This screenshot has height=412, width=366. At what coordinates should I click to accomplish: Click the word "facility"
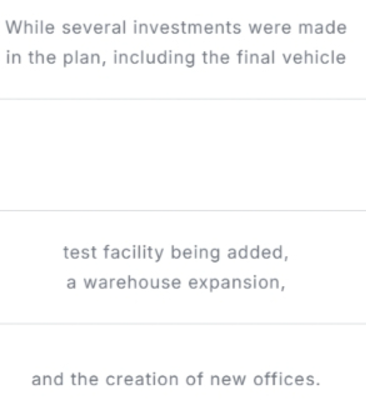pos(133,252)
